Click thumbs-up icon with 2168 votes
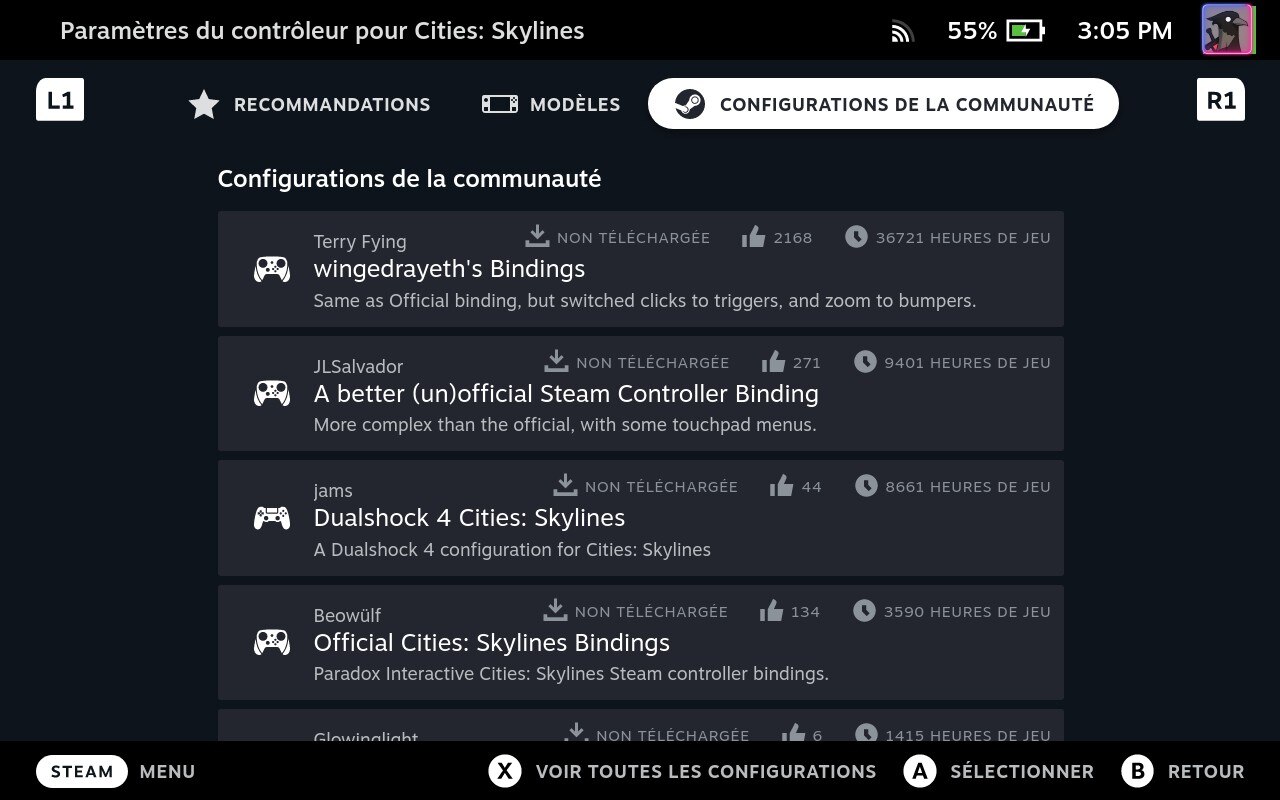 753,237
